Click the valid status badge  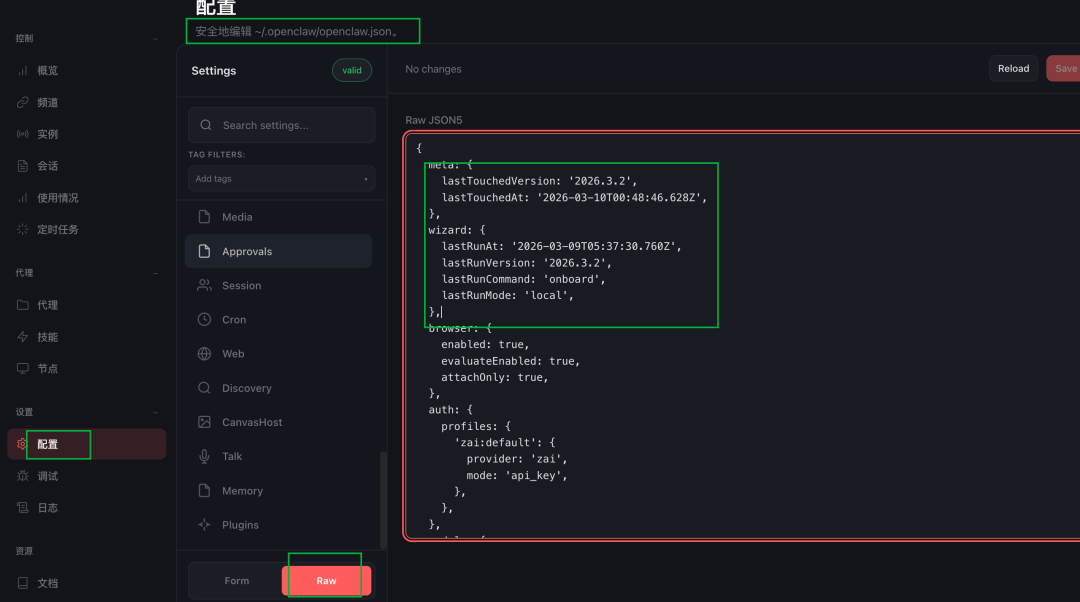tap(352, 70)
